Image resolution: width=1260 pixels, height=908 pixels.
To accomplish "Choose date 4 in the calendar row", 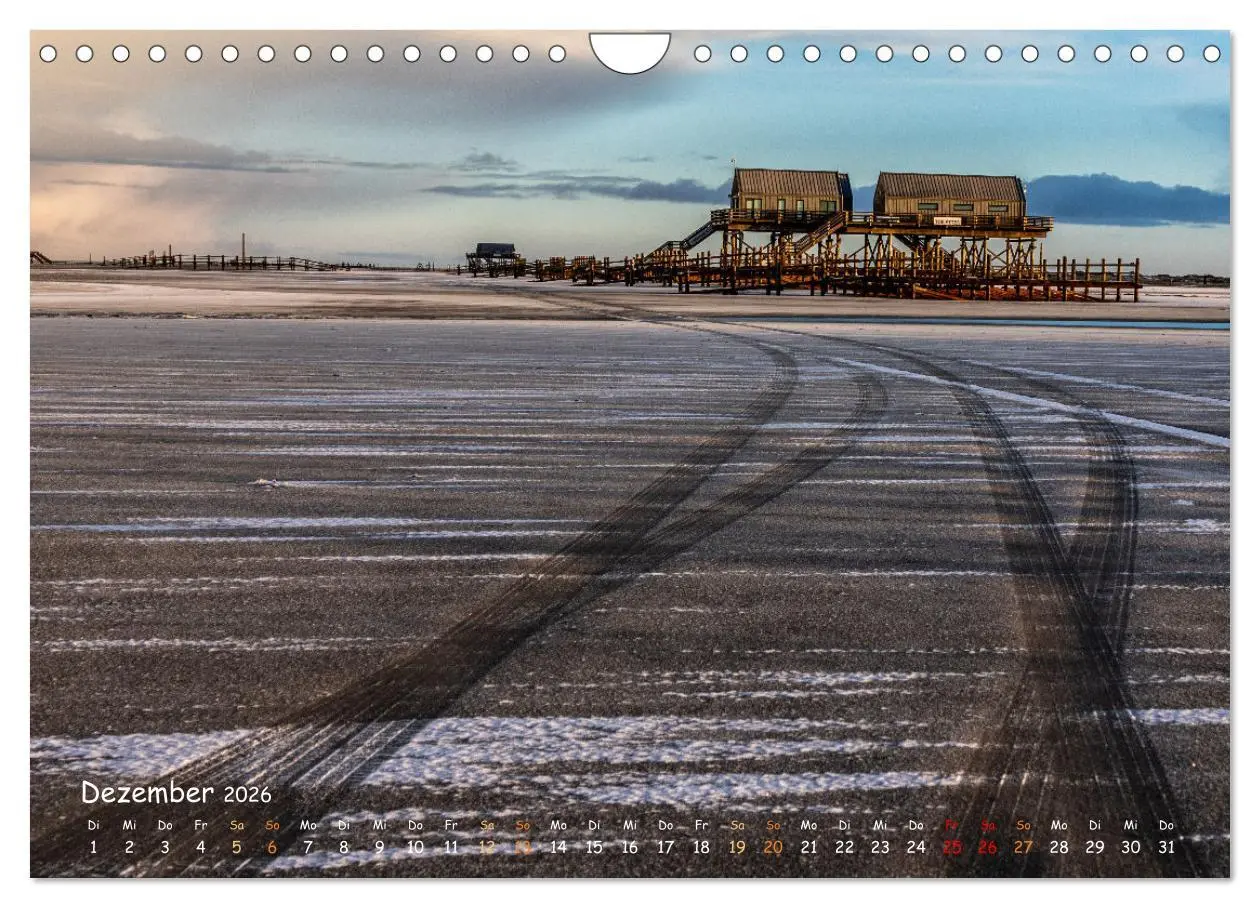I will 201,847.
